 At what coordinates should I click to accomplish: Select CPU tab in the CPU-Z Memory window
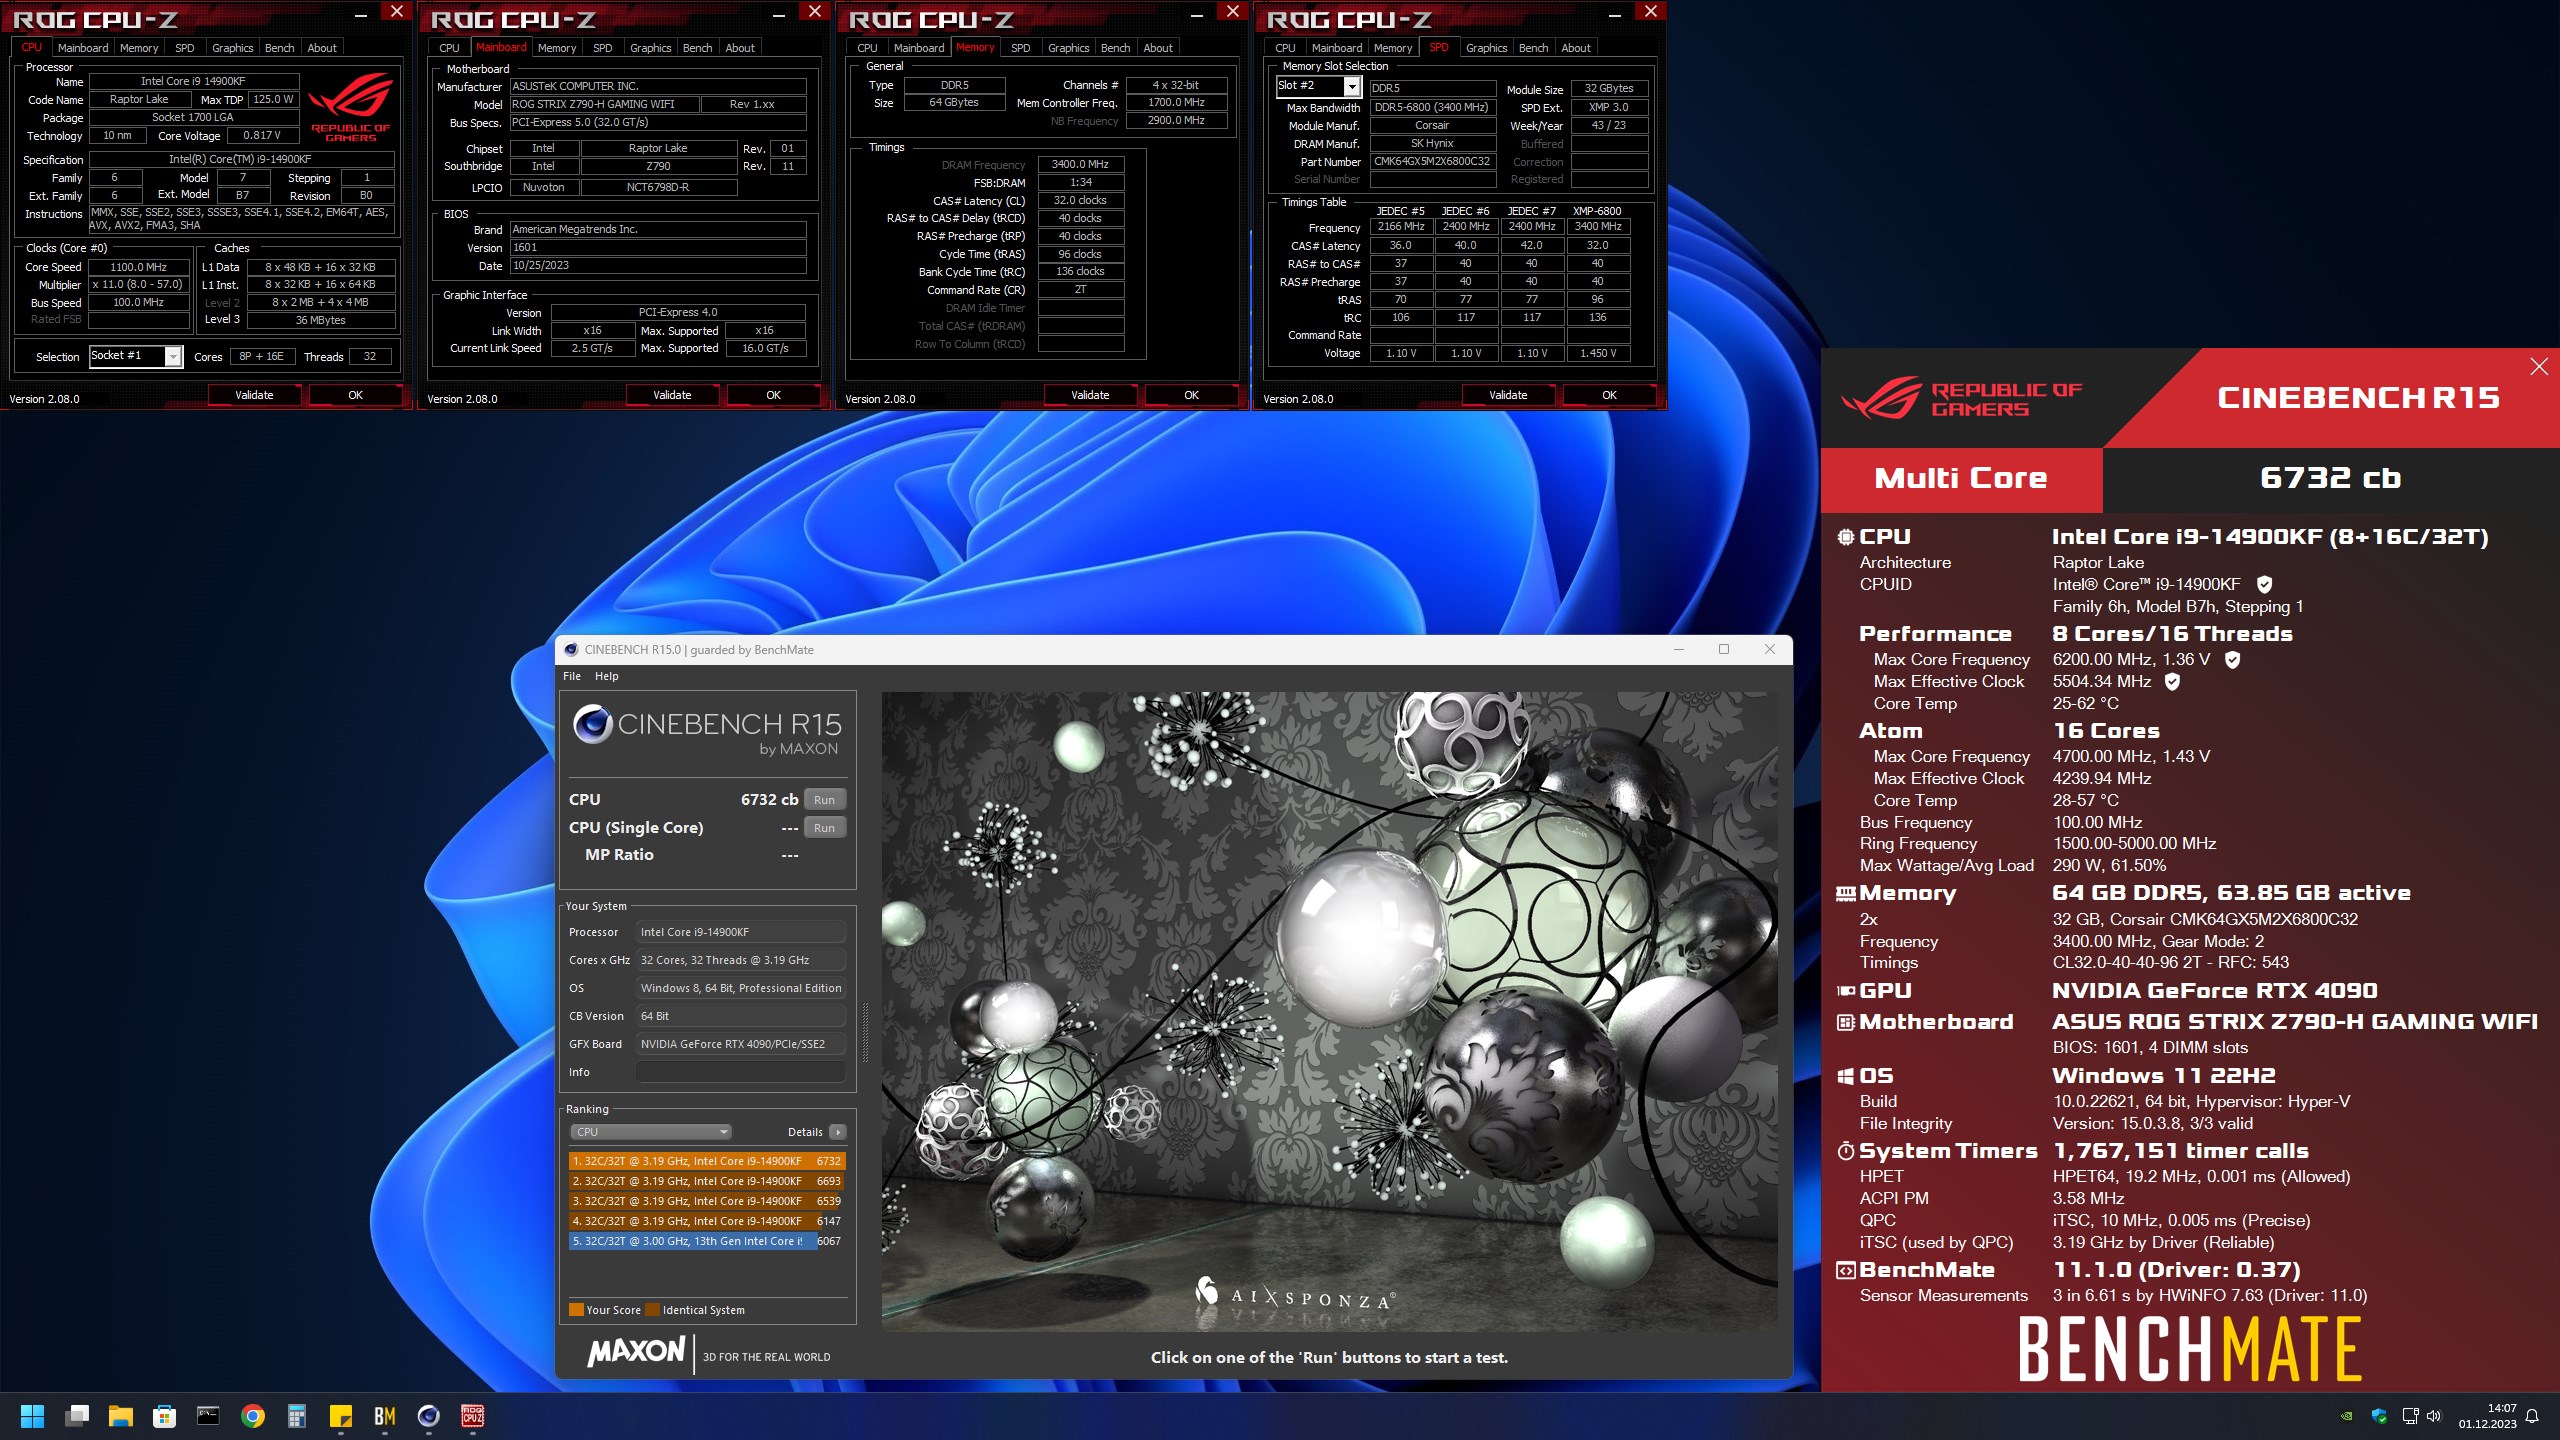pyautogui.click(x=868, y=48)
